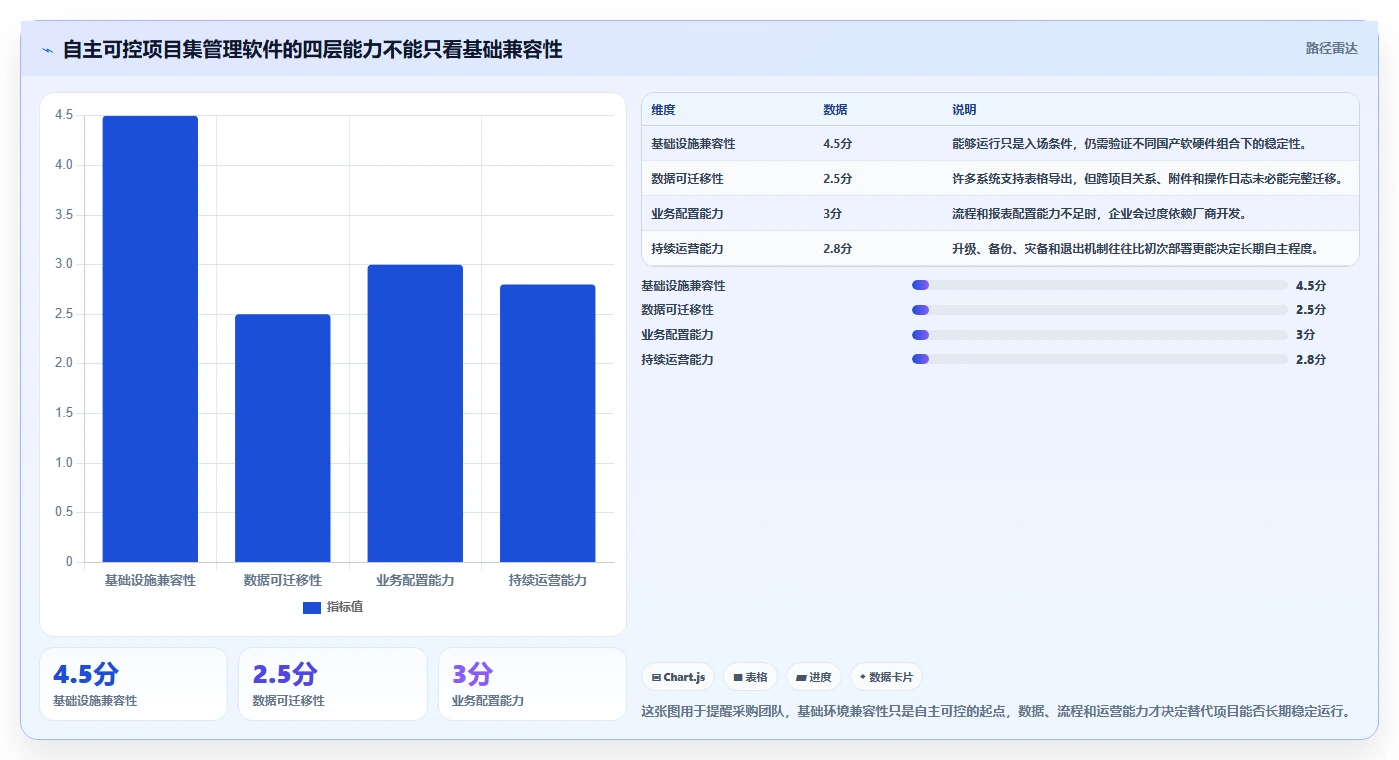Viewport: 1399px width, 760px height.
Task: Open the 2.5分 数据可迁移性 data card
Action: click(333, 684)
